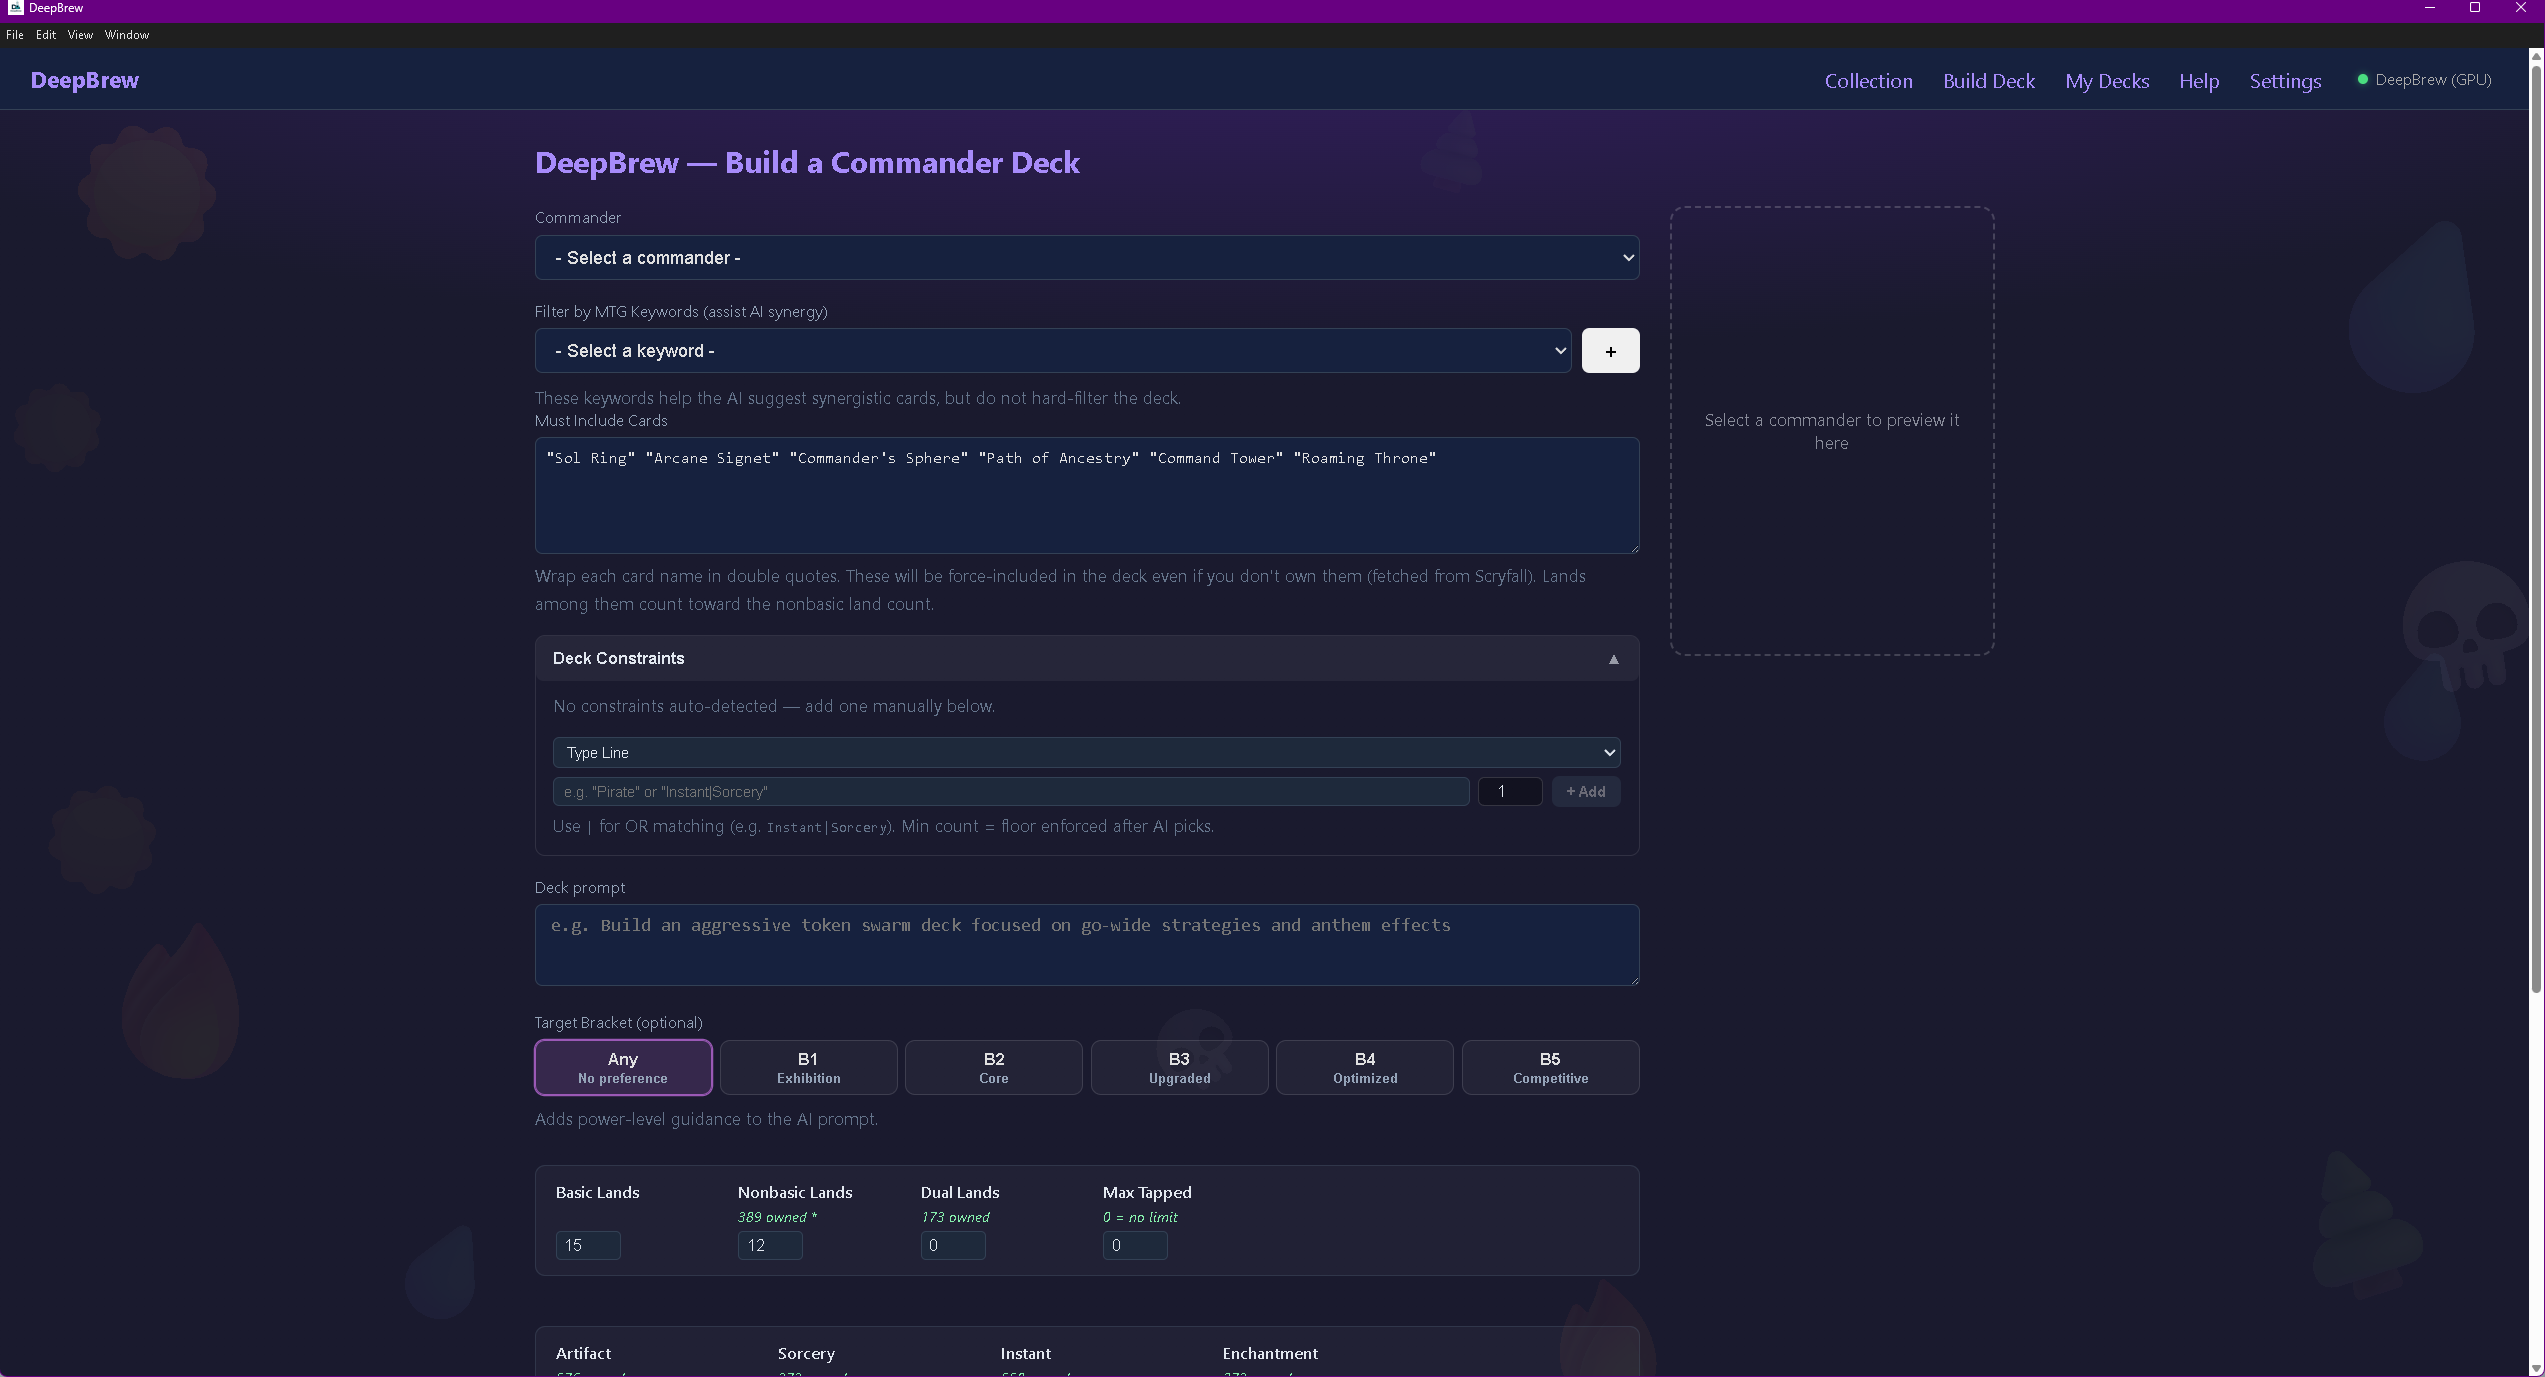Open the Help page
This screenshot has width=2545, height=1377.
pos(2199,81)
